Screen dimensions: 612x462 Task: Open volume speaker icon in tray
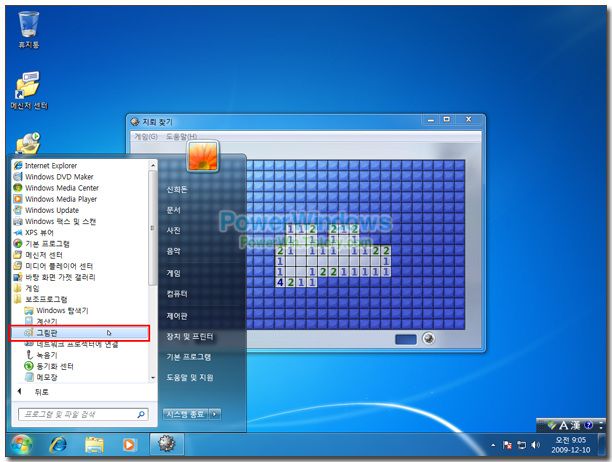click(536, 445)
